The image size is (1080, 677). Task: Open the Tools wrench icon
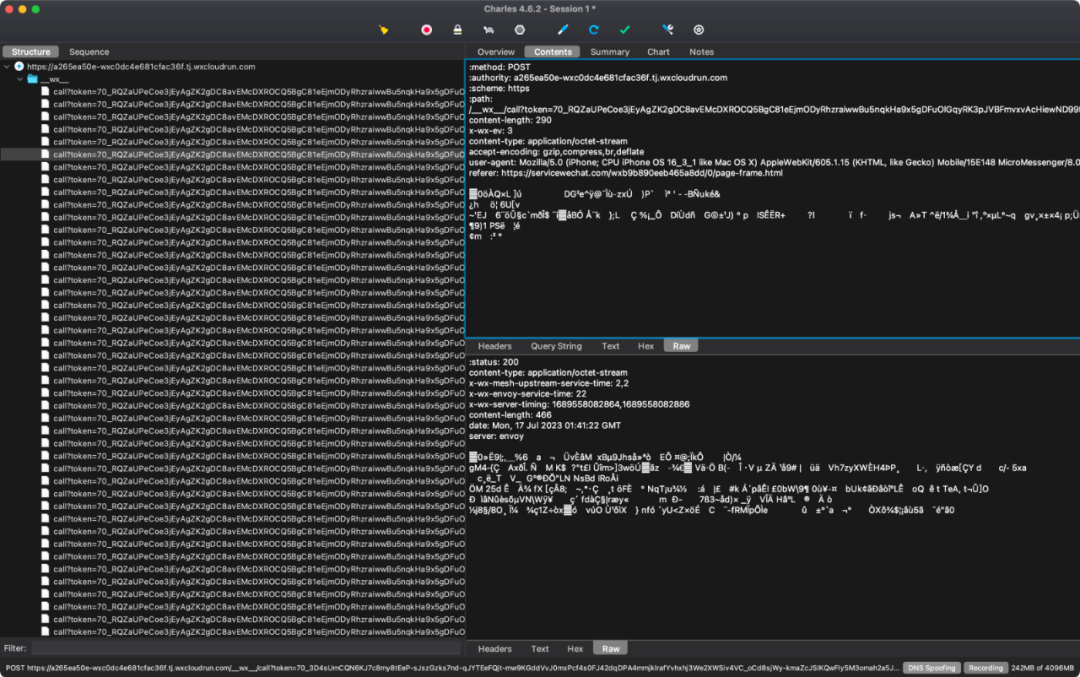click(667, 30)
